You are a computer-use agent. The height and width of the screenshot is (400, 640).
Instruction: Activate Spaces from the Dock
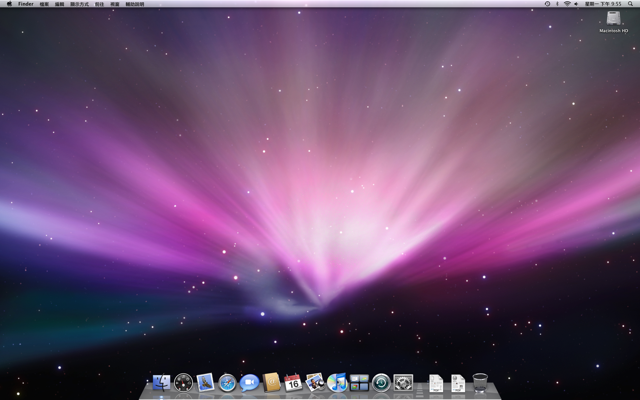click(359, 383)
